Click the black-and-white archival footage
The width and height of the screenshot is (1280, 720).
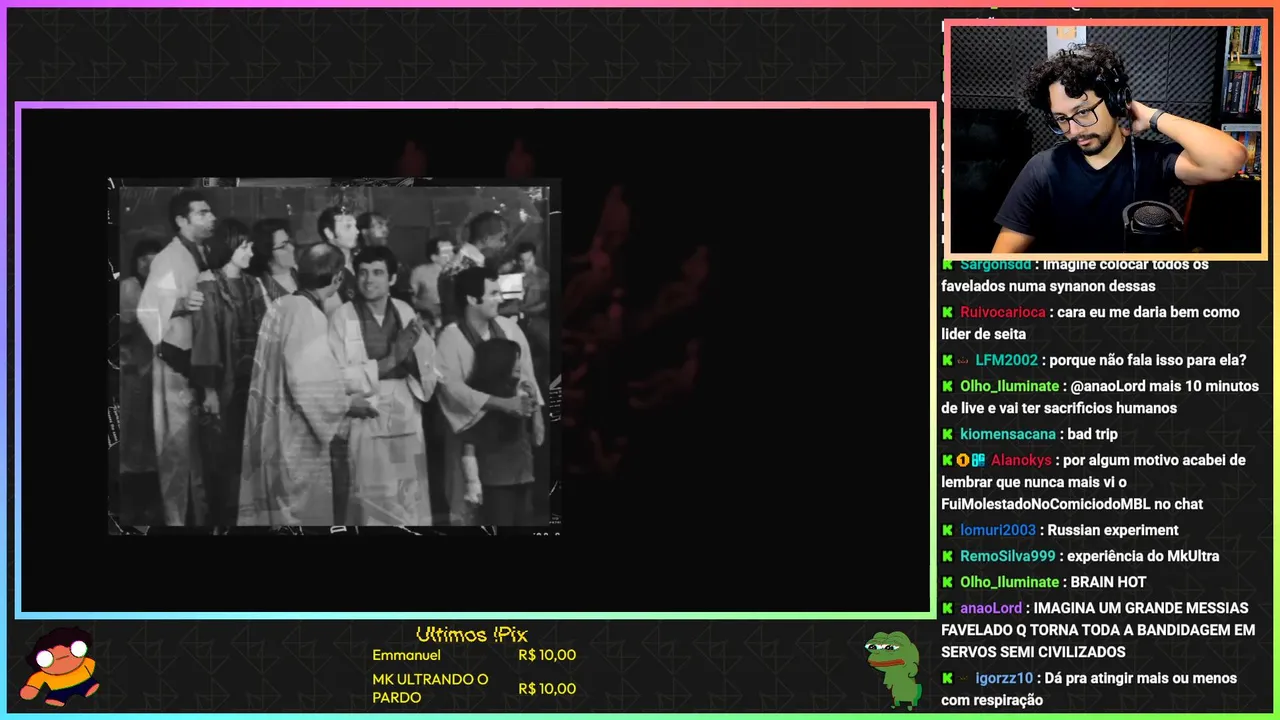pyautogui.click(x=334, y=356)
